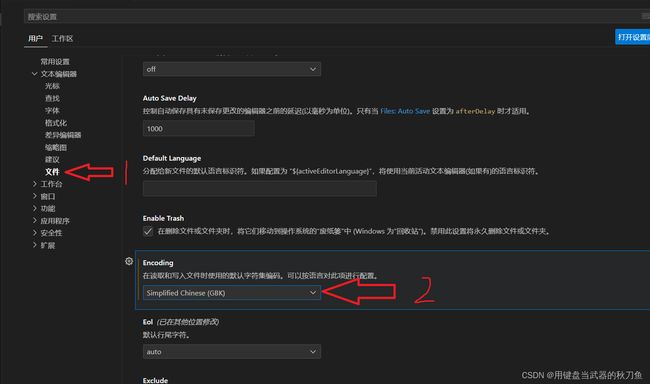Viewport: 650px width, 384px height.
Task: Toggle the Enable Trash checkbox
Action: 148,231
